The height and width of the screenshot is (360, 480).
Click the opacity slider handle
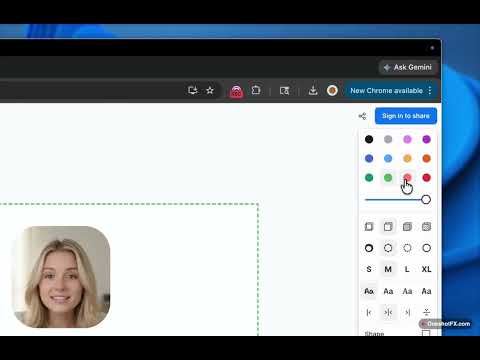pyautogui.click(x=426, y=200)
